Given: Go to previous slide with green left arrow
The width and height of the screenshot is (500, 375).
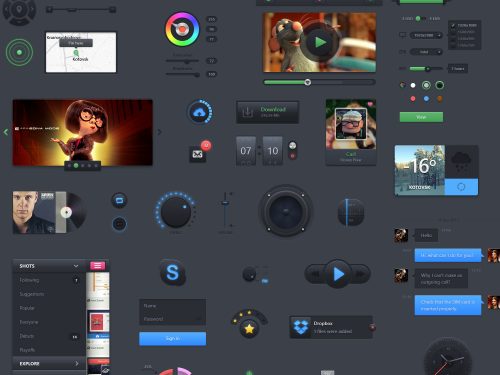Looking at the screenshot, I should [6, 132].
